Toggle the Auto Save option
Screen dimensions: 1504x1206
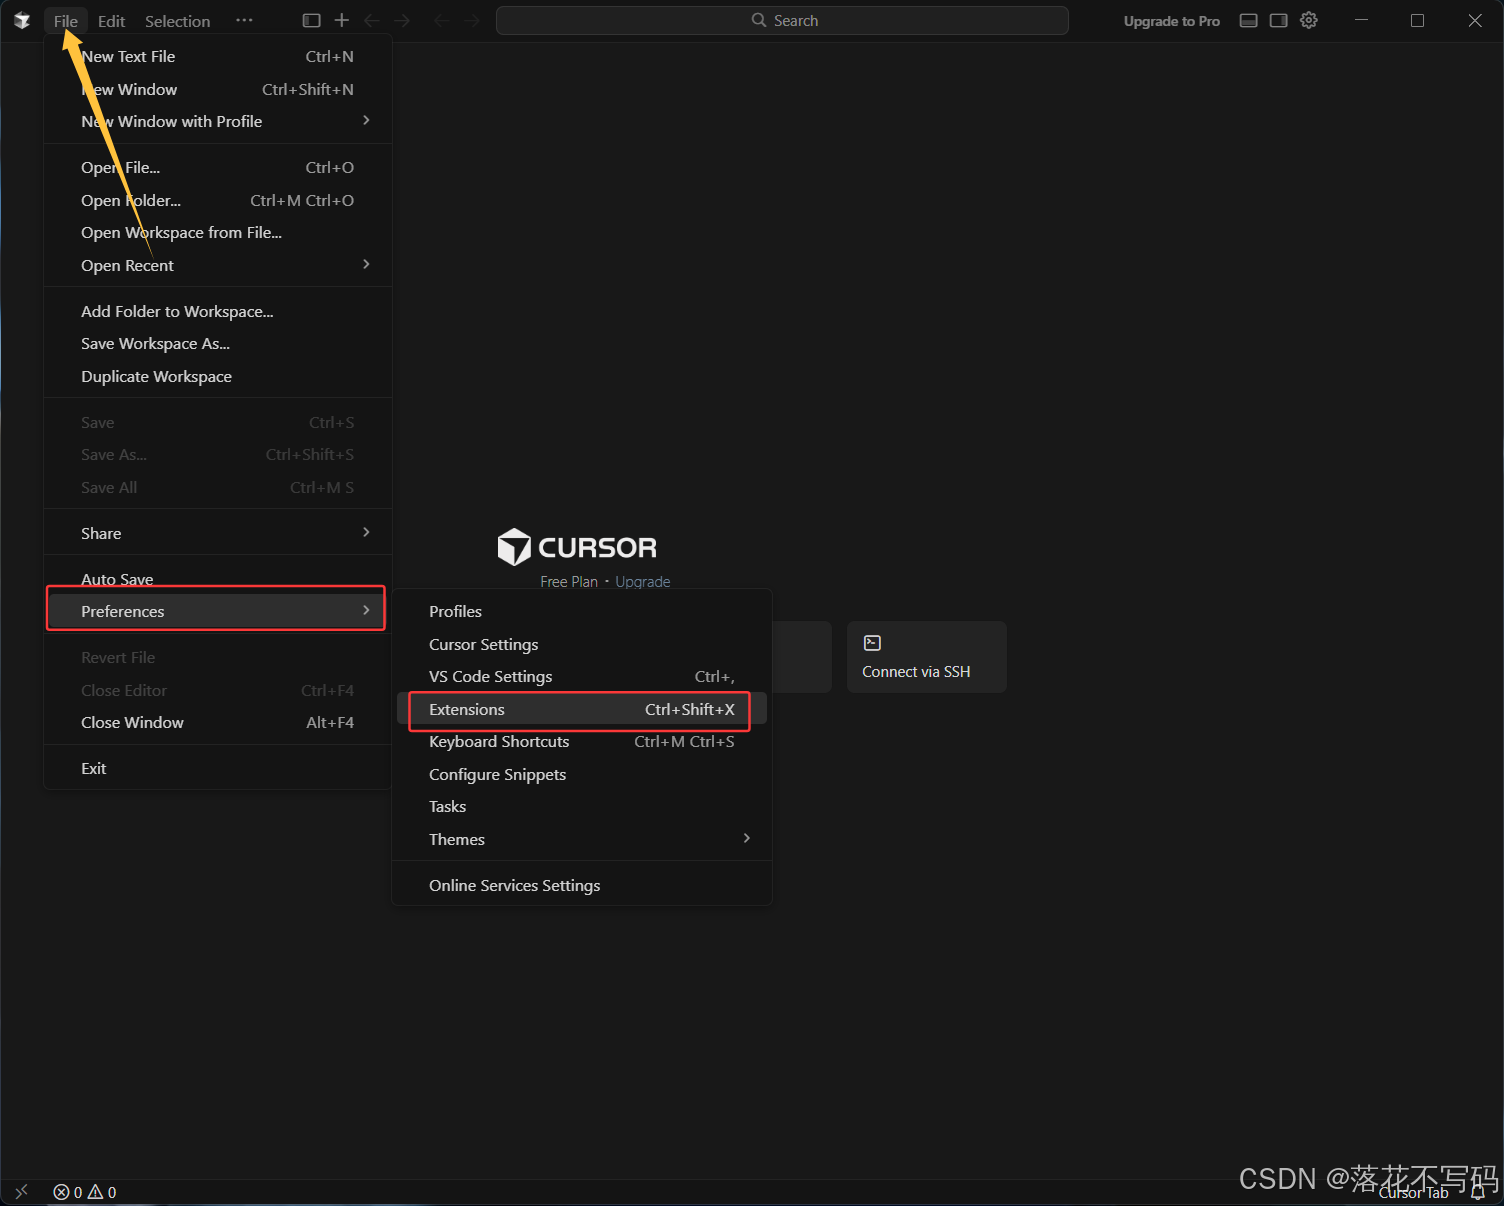[218, 579]
